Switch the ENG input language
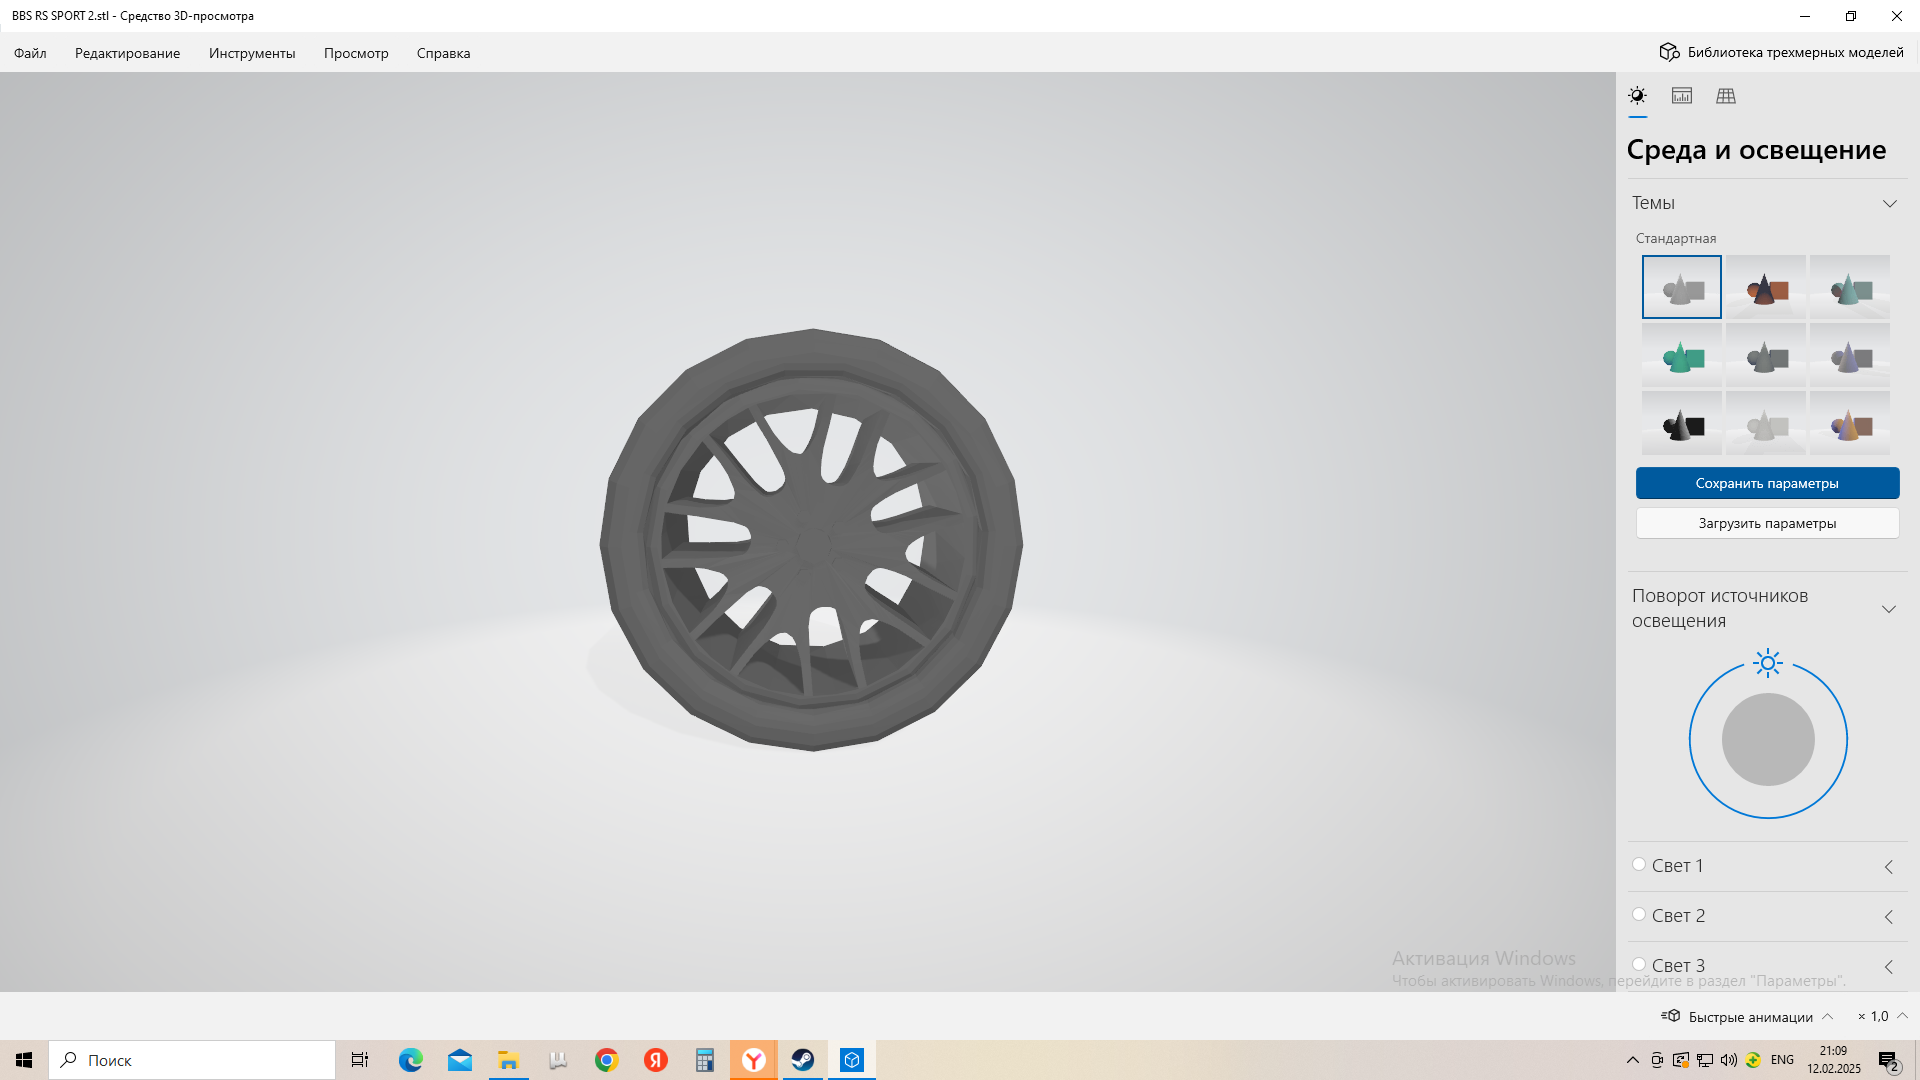This screenshot has height=1080, width=1920. coord(1782,1060)
